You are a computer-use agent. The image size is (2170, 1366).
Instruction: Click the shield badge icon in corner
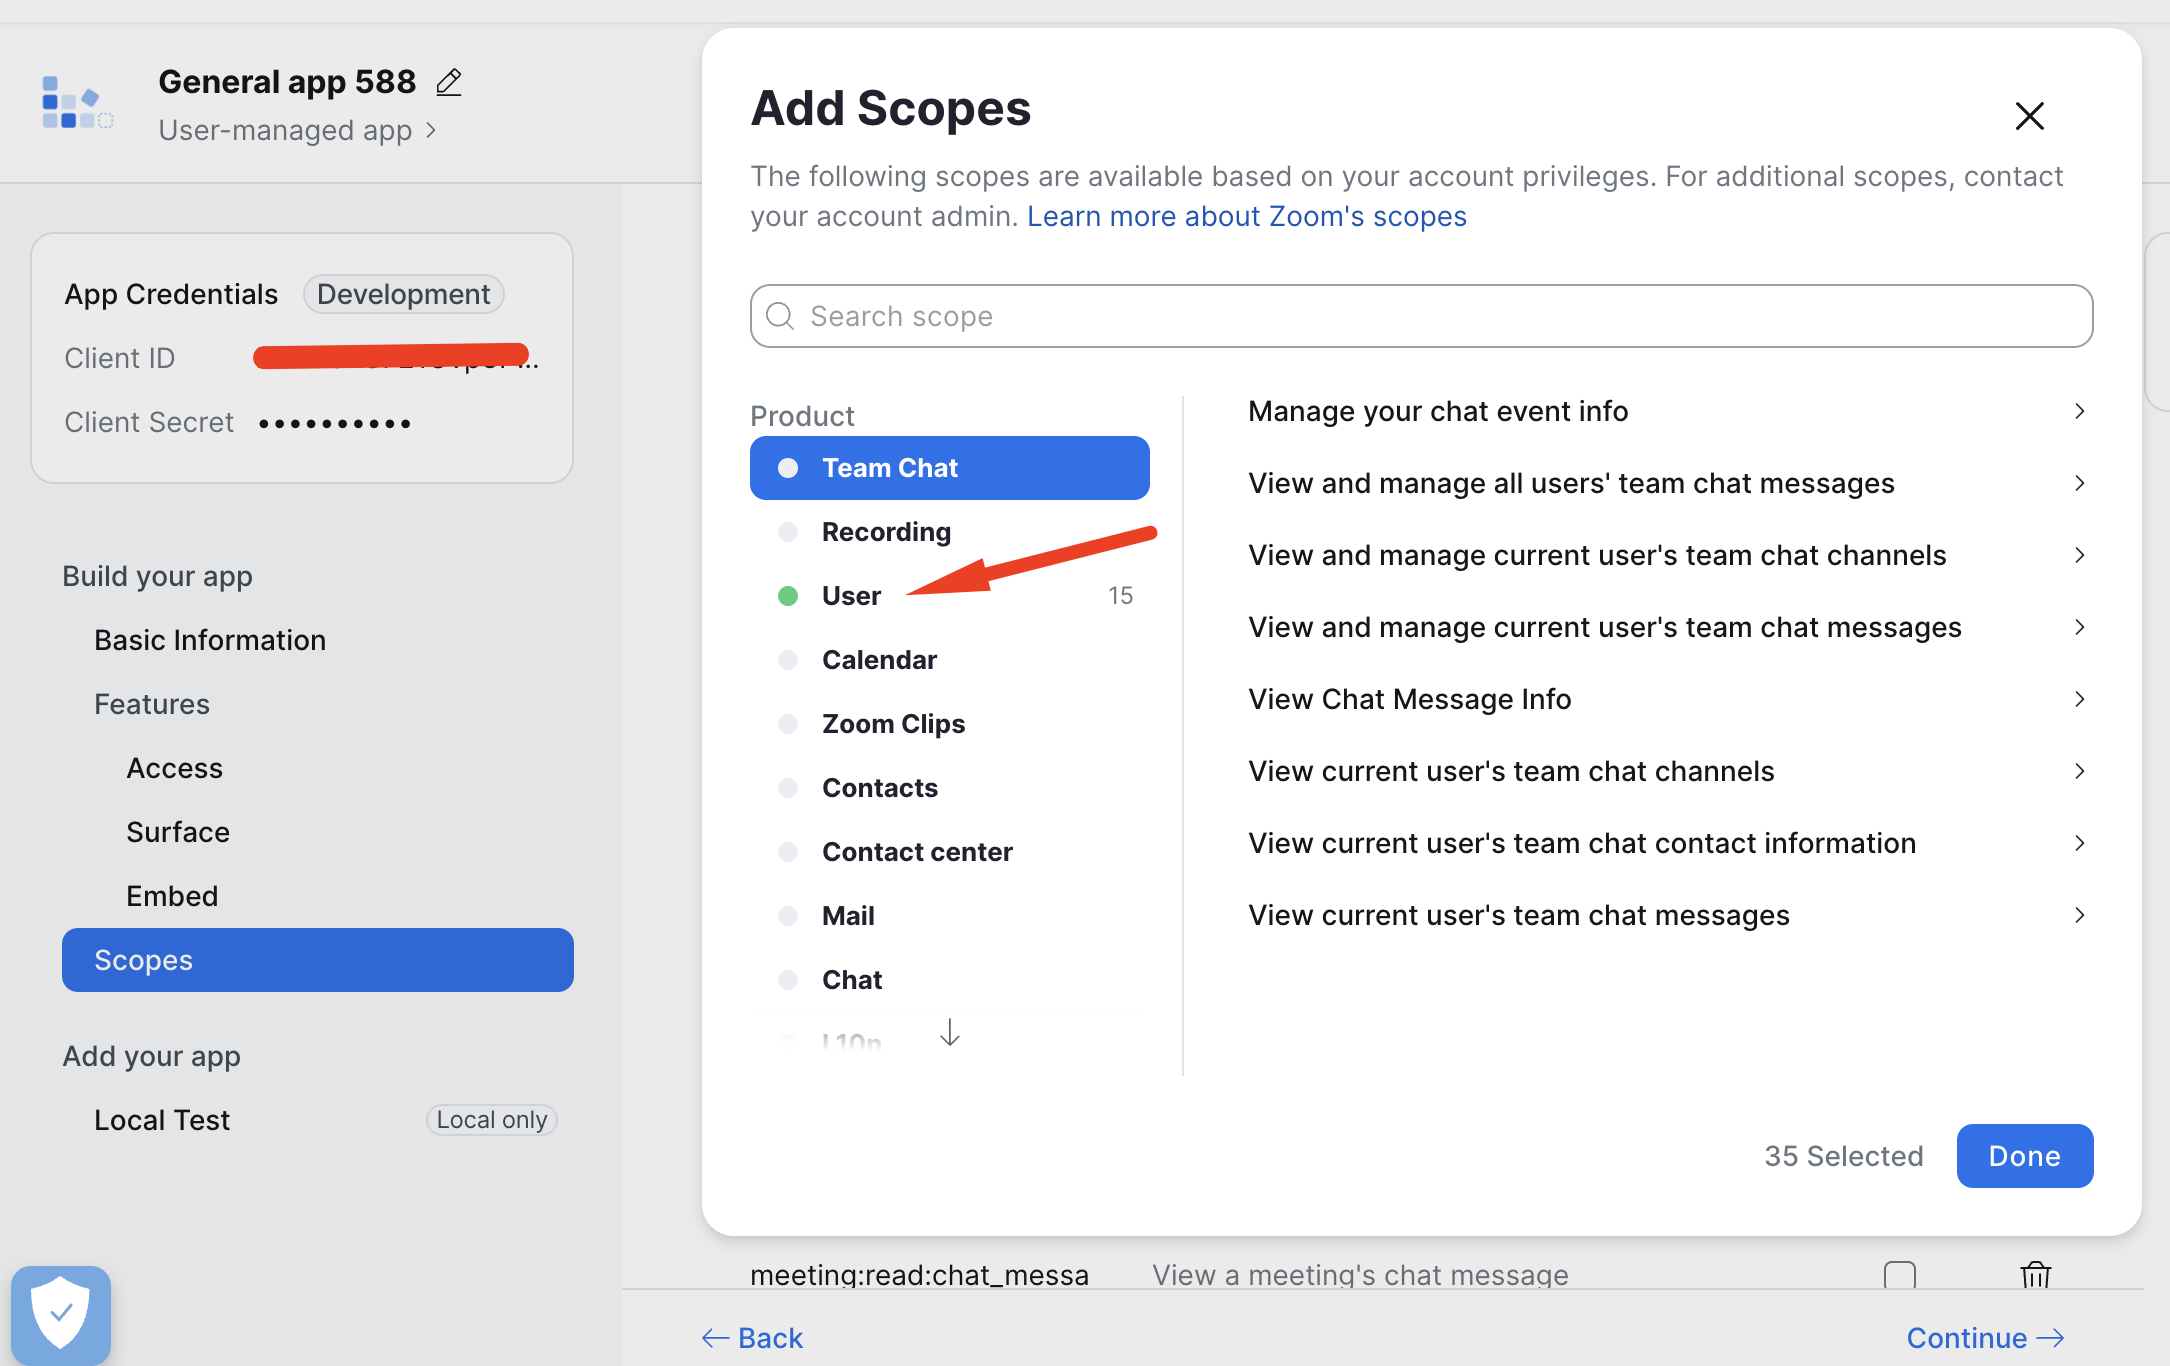(61, 1313)
